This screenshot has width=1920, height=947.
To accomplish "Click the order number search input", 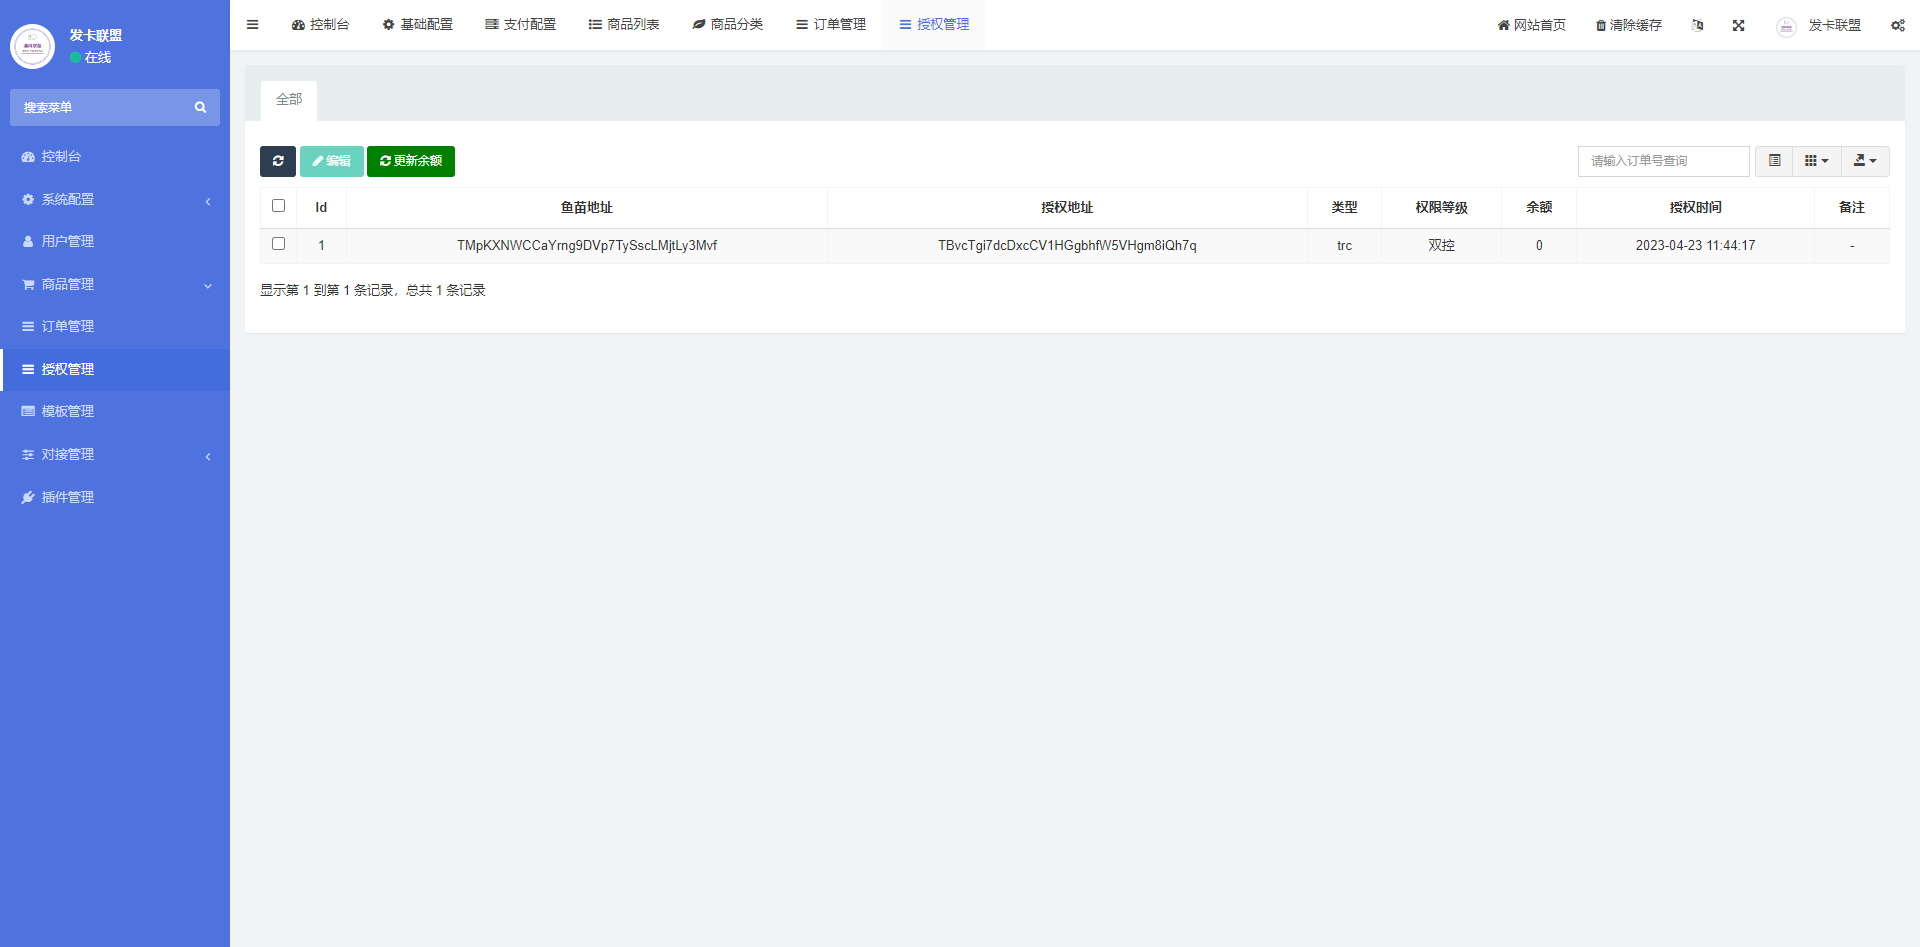I will (x=1664, y=161).
